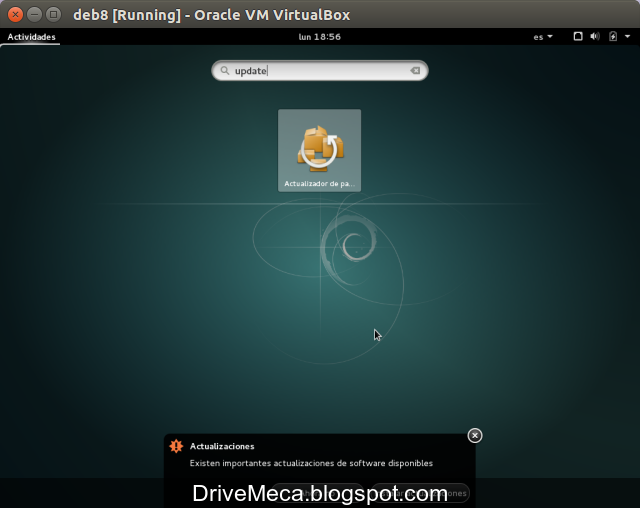
Task: Click 'Existen importantes actualizaciones de software disponibles' text
Action: 311,463
